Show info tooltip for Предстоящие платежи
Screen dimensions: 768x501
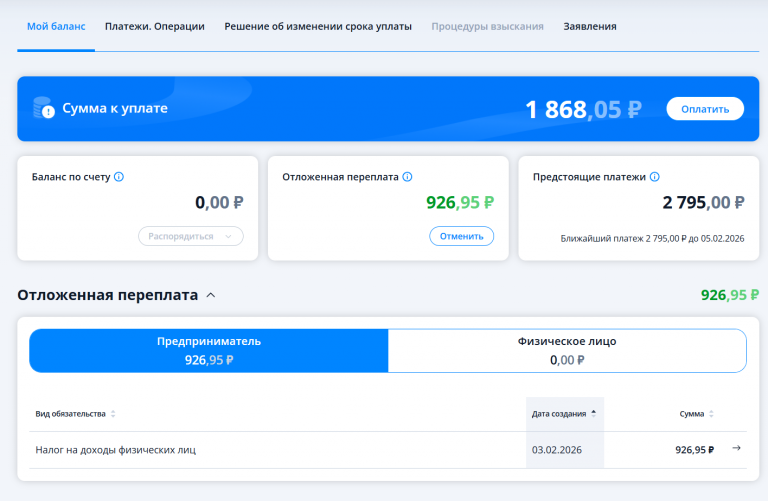[655, 177]
